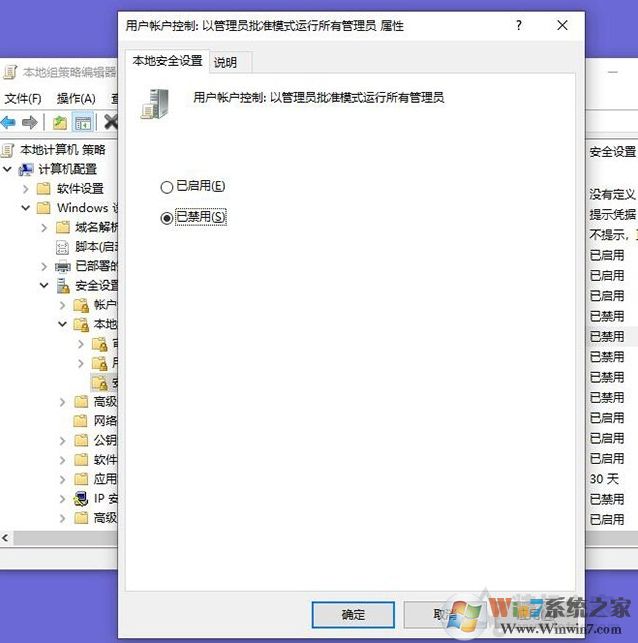Open the 文件(F) menu
Viewport: 638px width, 643px height.
[x=23, y=98]
